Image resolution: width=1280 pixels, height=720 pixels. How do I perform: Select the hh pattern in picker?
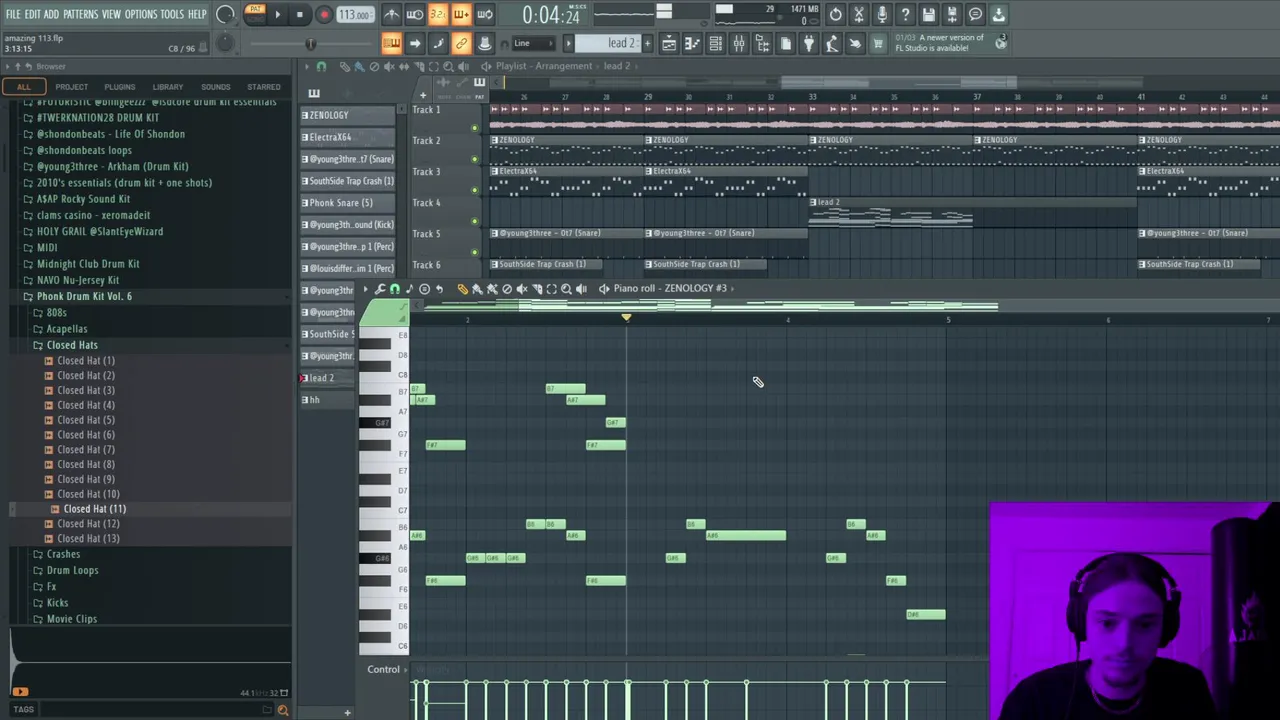click(327, 400)
